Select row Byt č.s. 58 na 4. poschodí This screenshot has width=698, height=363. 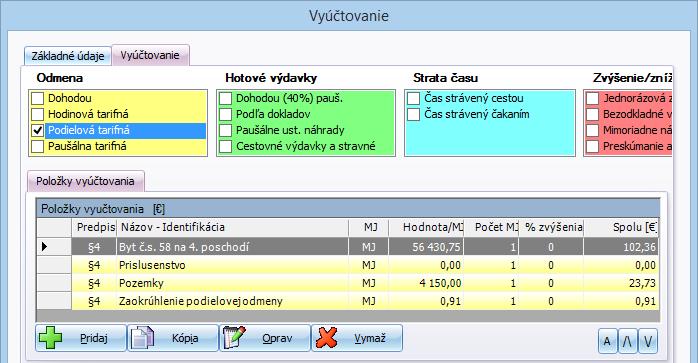pyautogui.click(x=348, y=246)
